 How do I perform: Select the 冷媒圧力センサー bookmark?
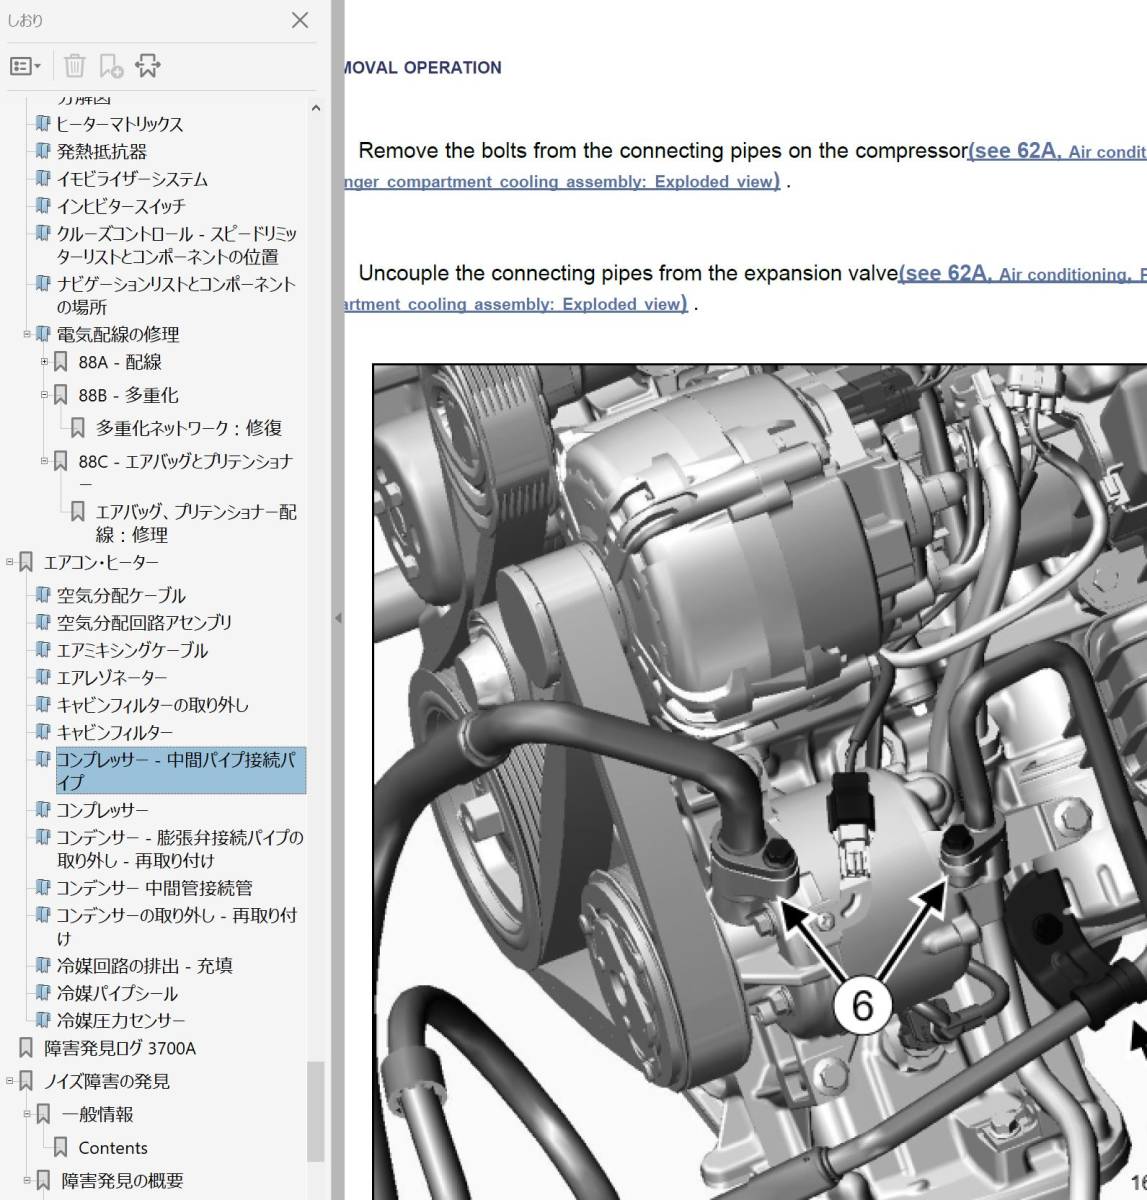(x=121, y=1021)
